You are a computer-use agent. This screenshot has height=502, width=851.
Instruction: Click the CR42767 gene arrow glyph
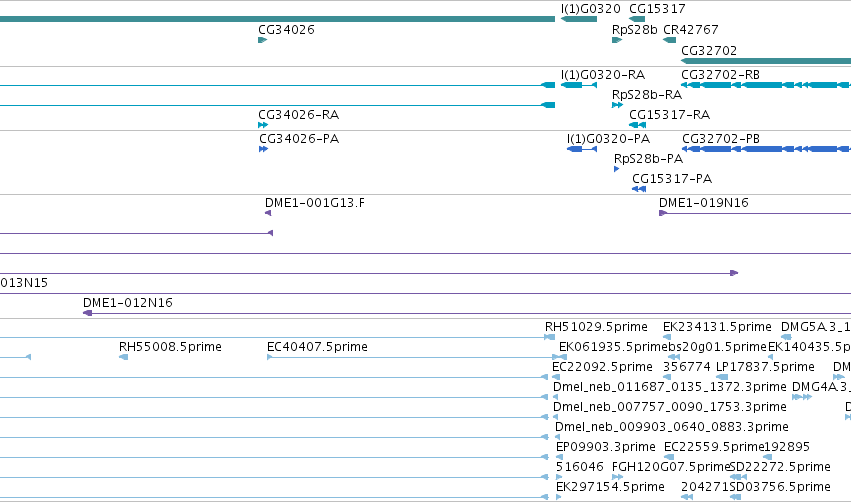pos(670,40)
